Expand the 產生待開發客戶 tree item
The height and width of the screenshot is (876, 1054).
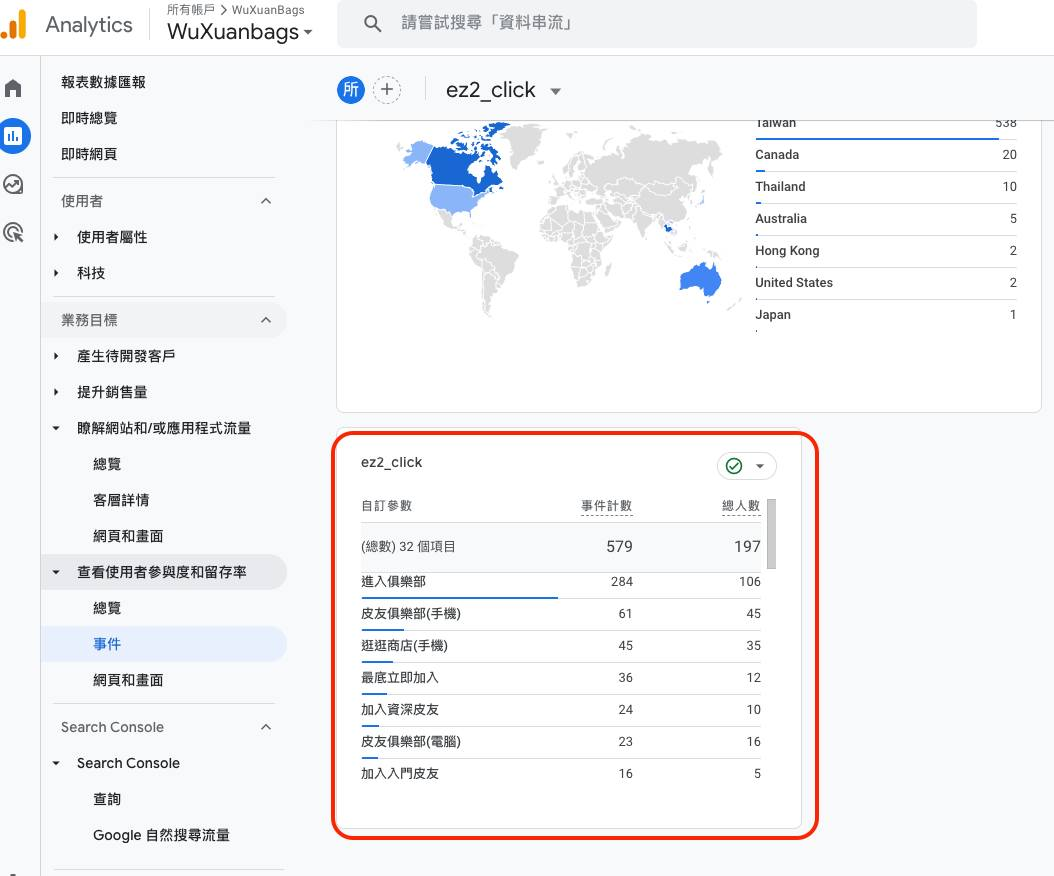[x=56, y=356]
